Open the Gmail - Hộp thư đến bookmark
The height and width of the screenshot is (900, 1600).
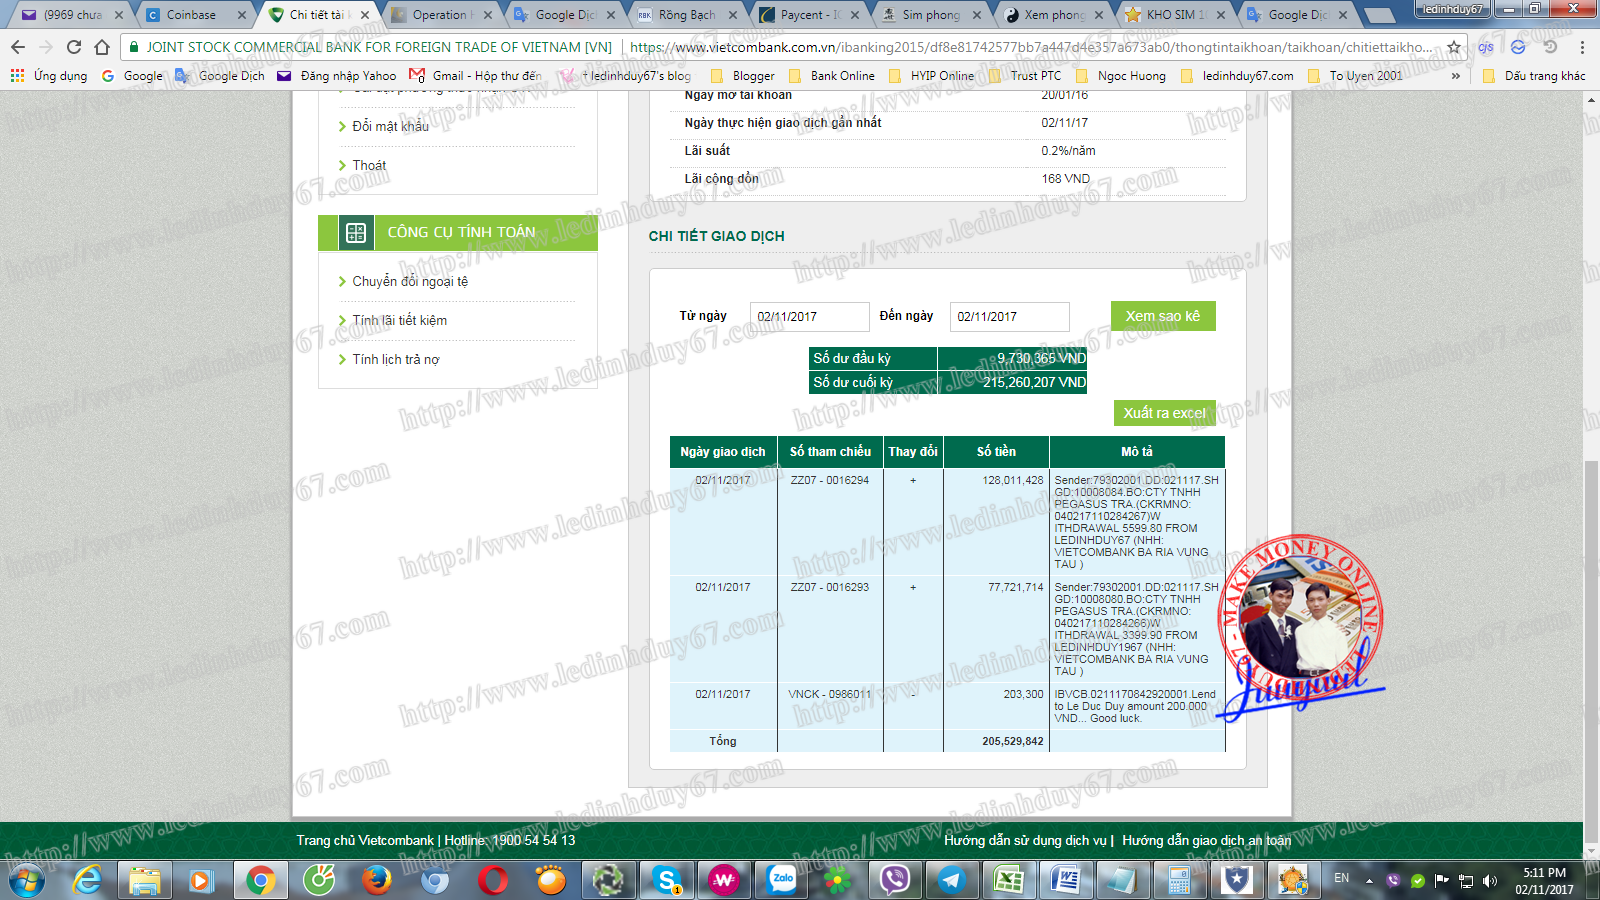[x=475, y=76]
